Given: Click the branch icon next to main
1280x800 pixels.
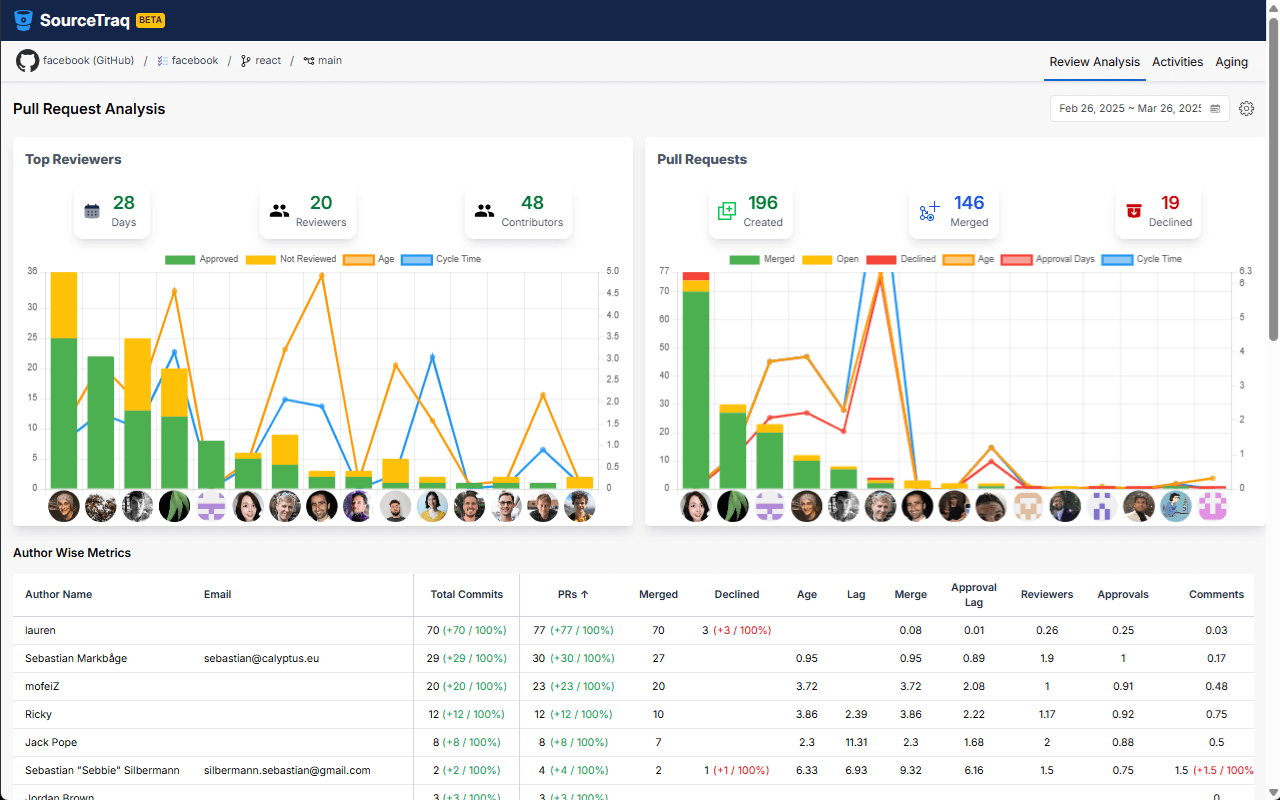Looking at the screenshot, I should coord(309,61).
